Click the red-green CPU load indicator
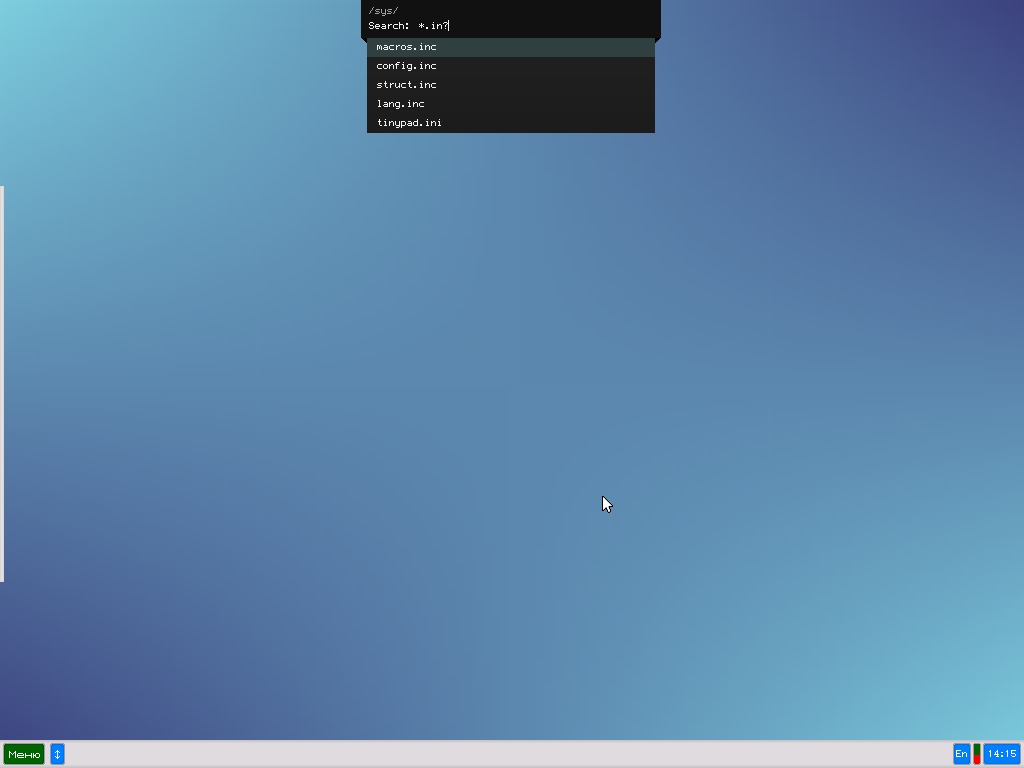 coord(977,754)
